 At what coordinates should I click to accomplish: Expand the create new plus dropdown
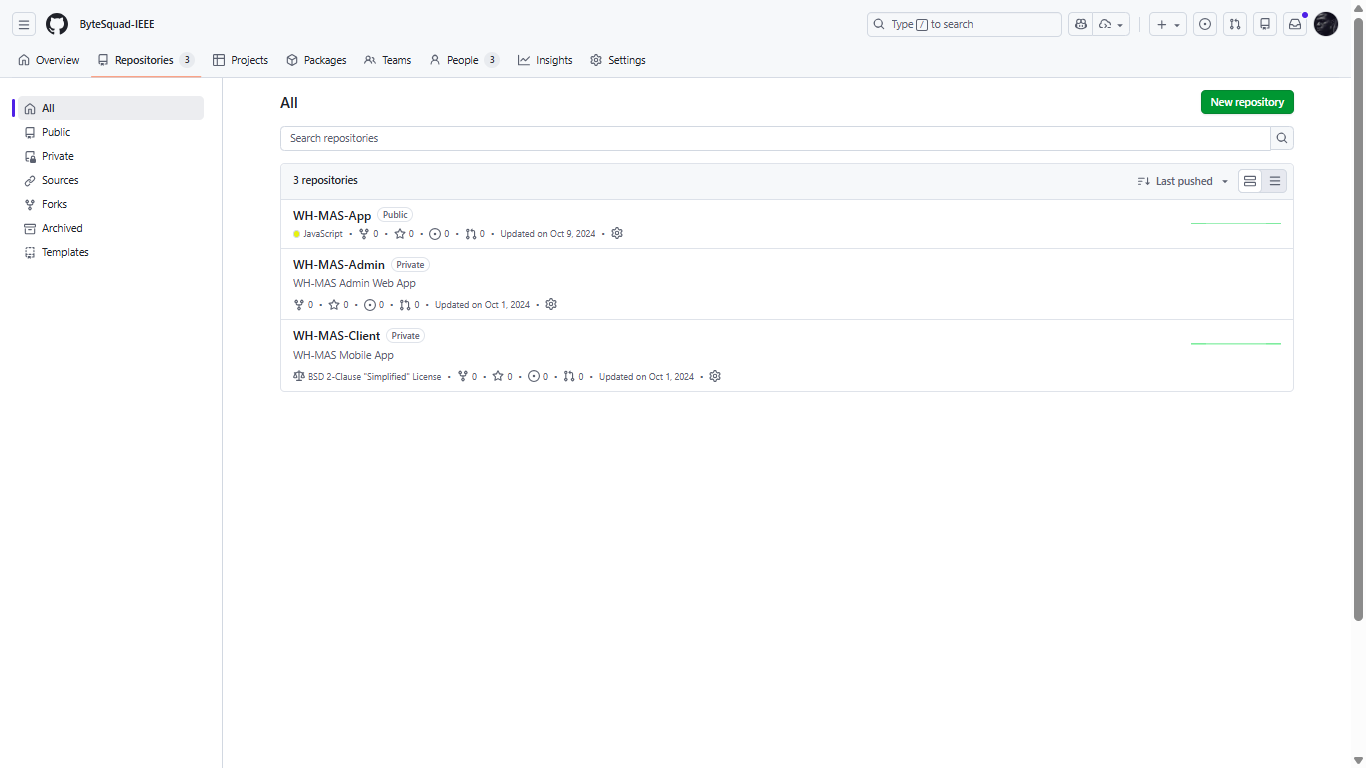click(1167, 24)
